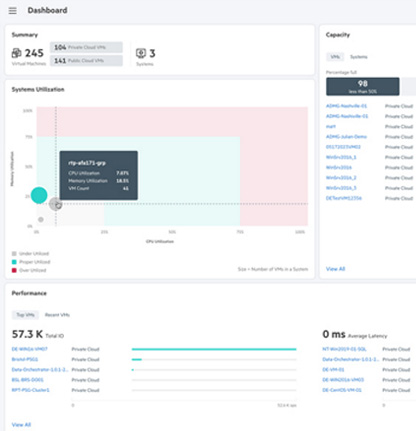Image resolution: width=416 pixels, height=431 pixels.
Task: Select the Top VMs tab in Performance
Action: (x=25, y=315)
